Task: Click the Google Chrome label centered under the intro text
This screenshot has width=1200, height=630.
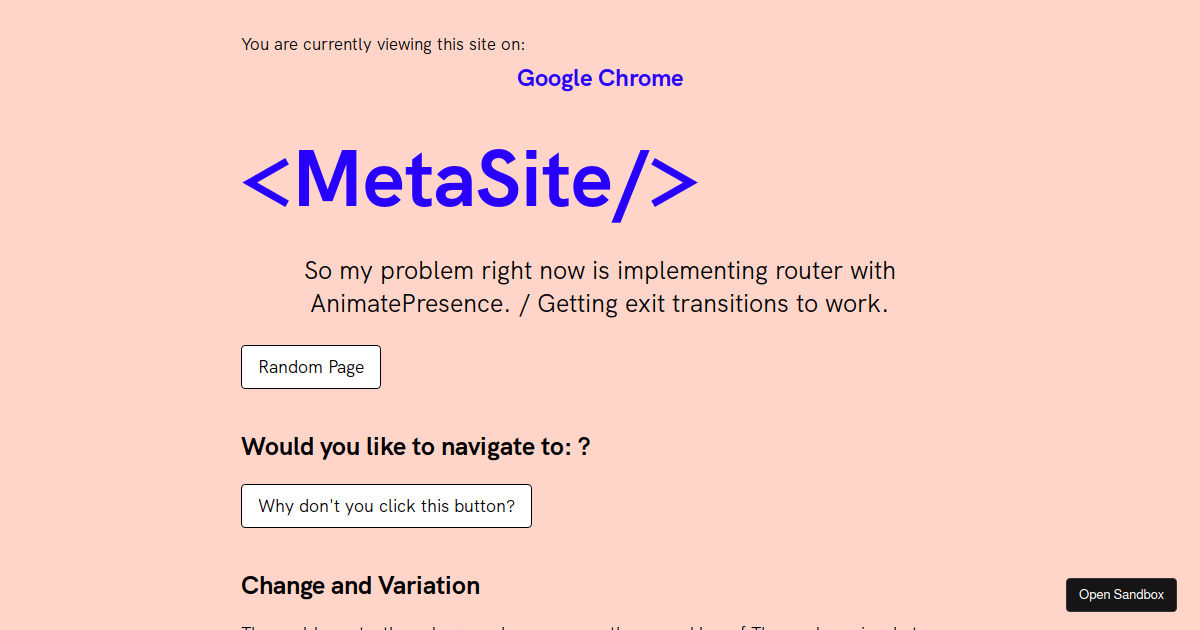Action: [x=600, y=78]
